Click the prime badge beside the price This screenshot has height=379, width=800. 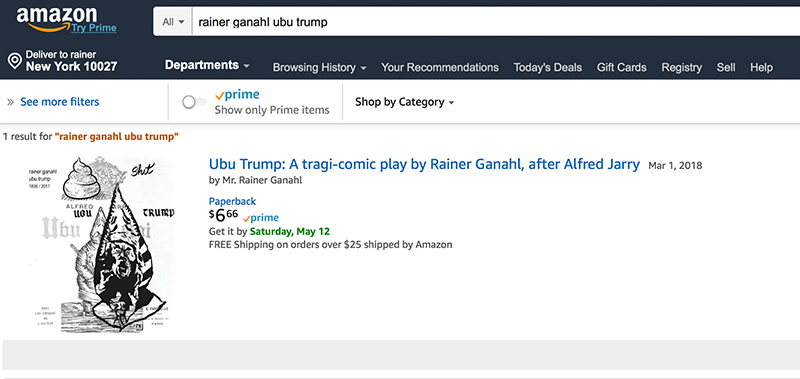[261, 218]
